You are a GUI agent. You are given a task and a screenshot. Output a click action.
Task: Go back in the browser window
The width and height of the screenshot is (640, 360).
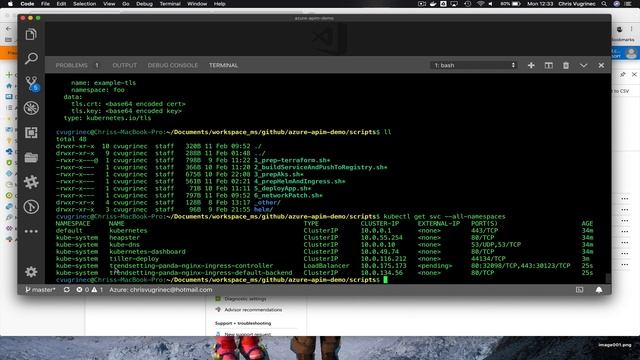pyautogui.click(x=8, y=29)
